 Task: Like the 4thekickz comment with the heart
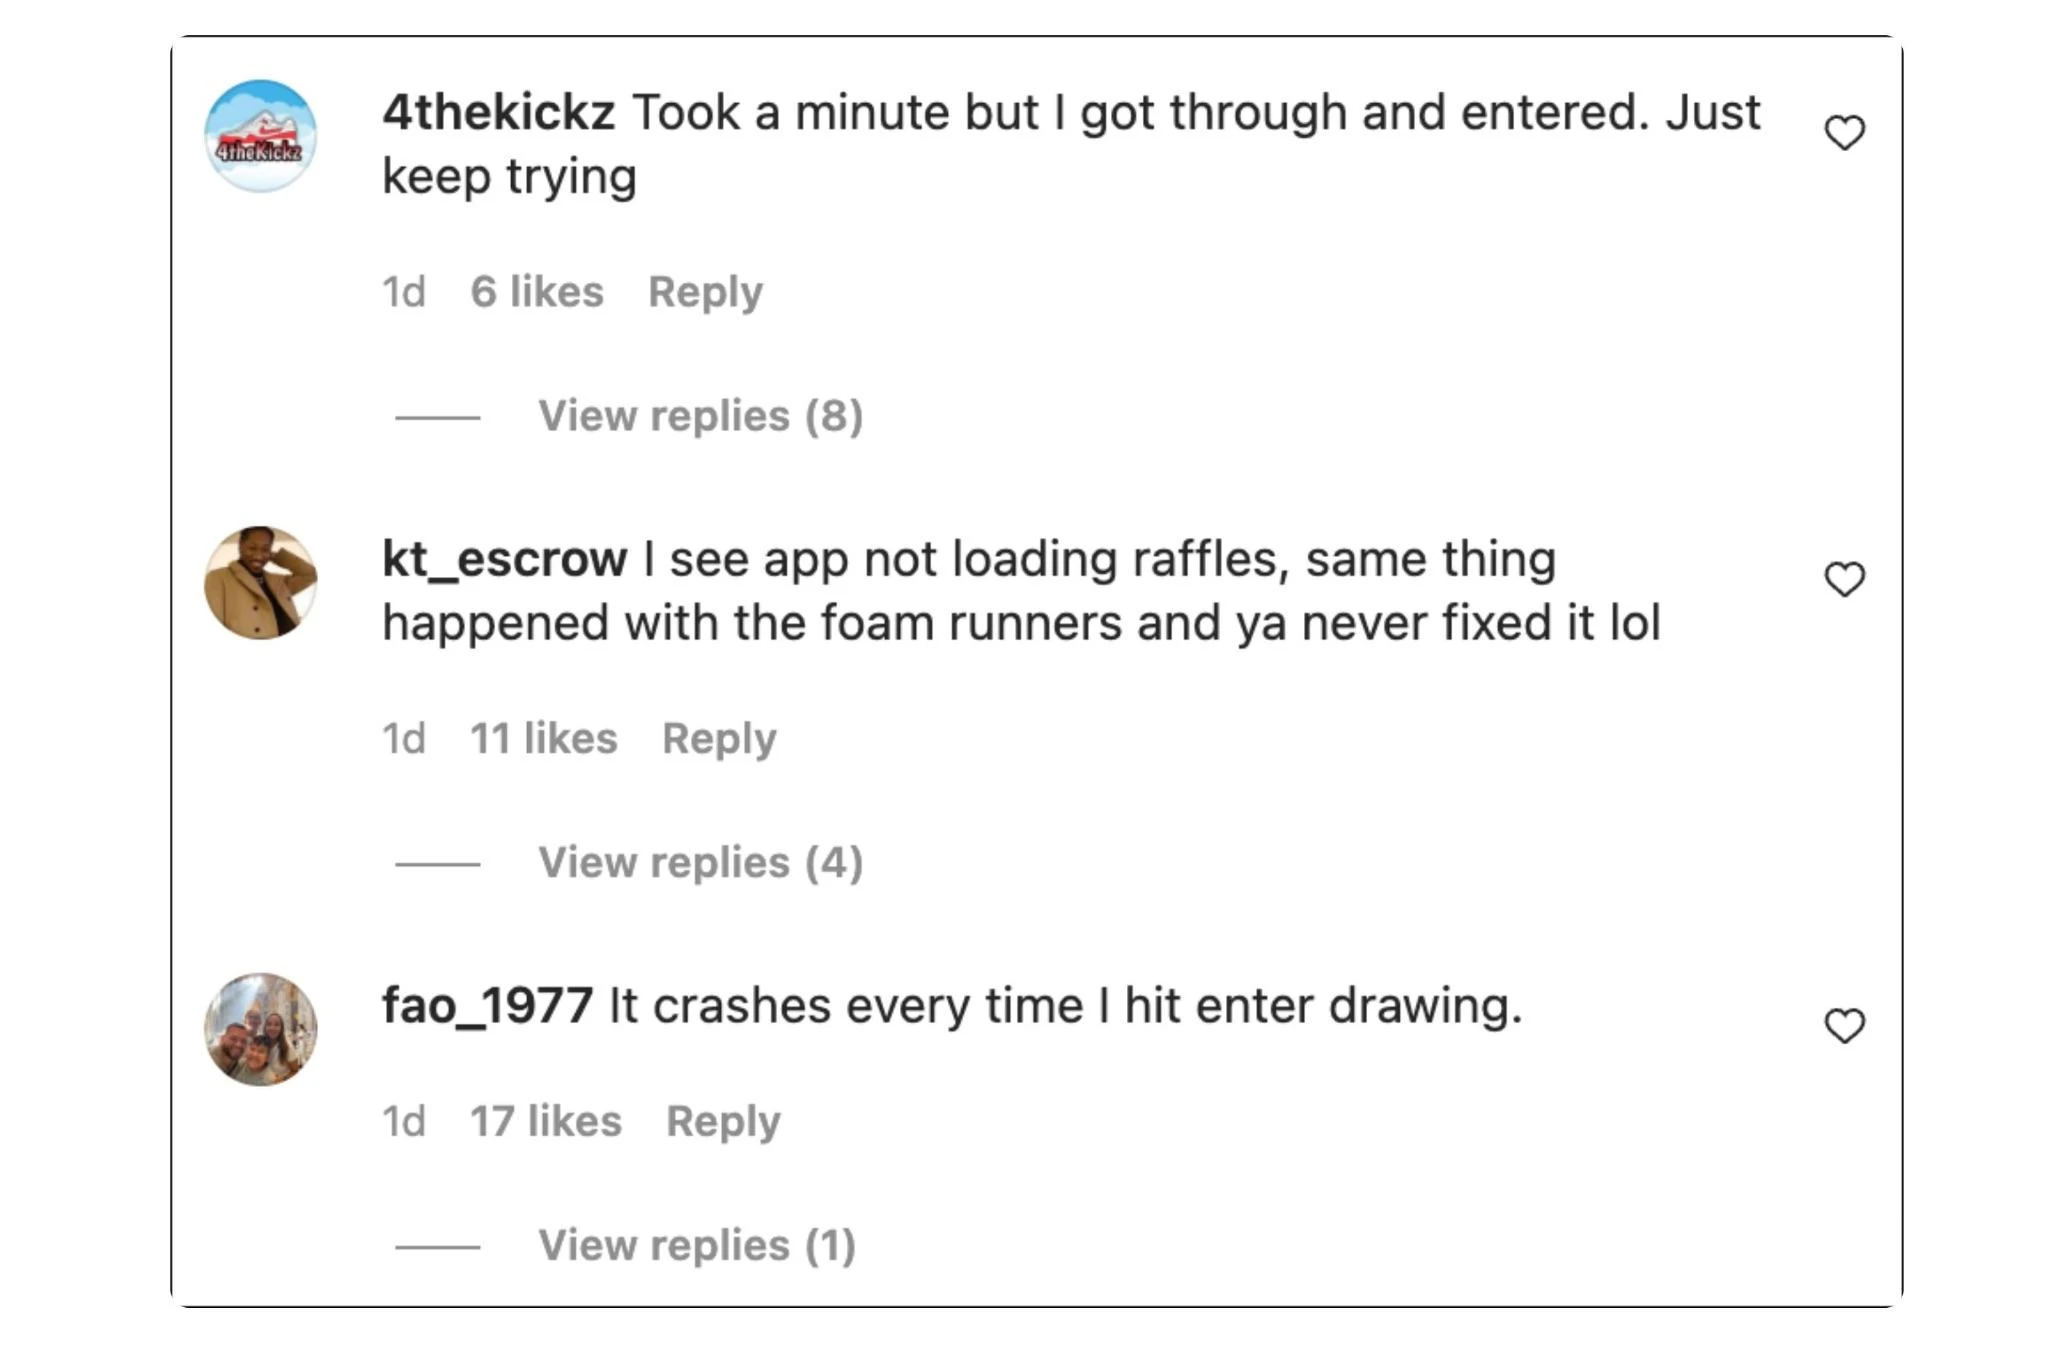coord(1844,133)
